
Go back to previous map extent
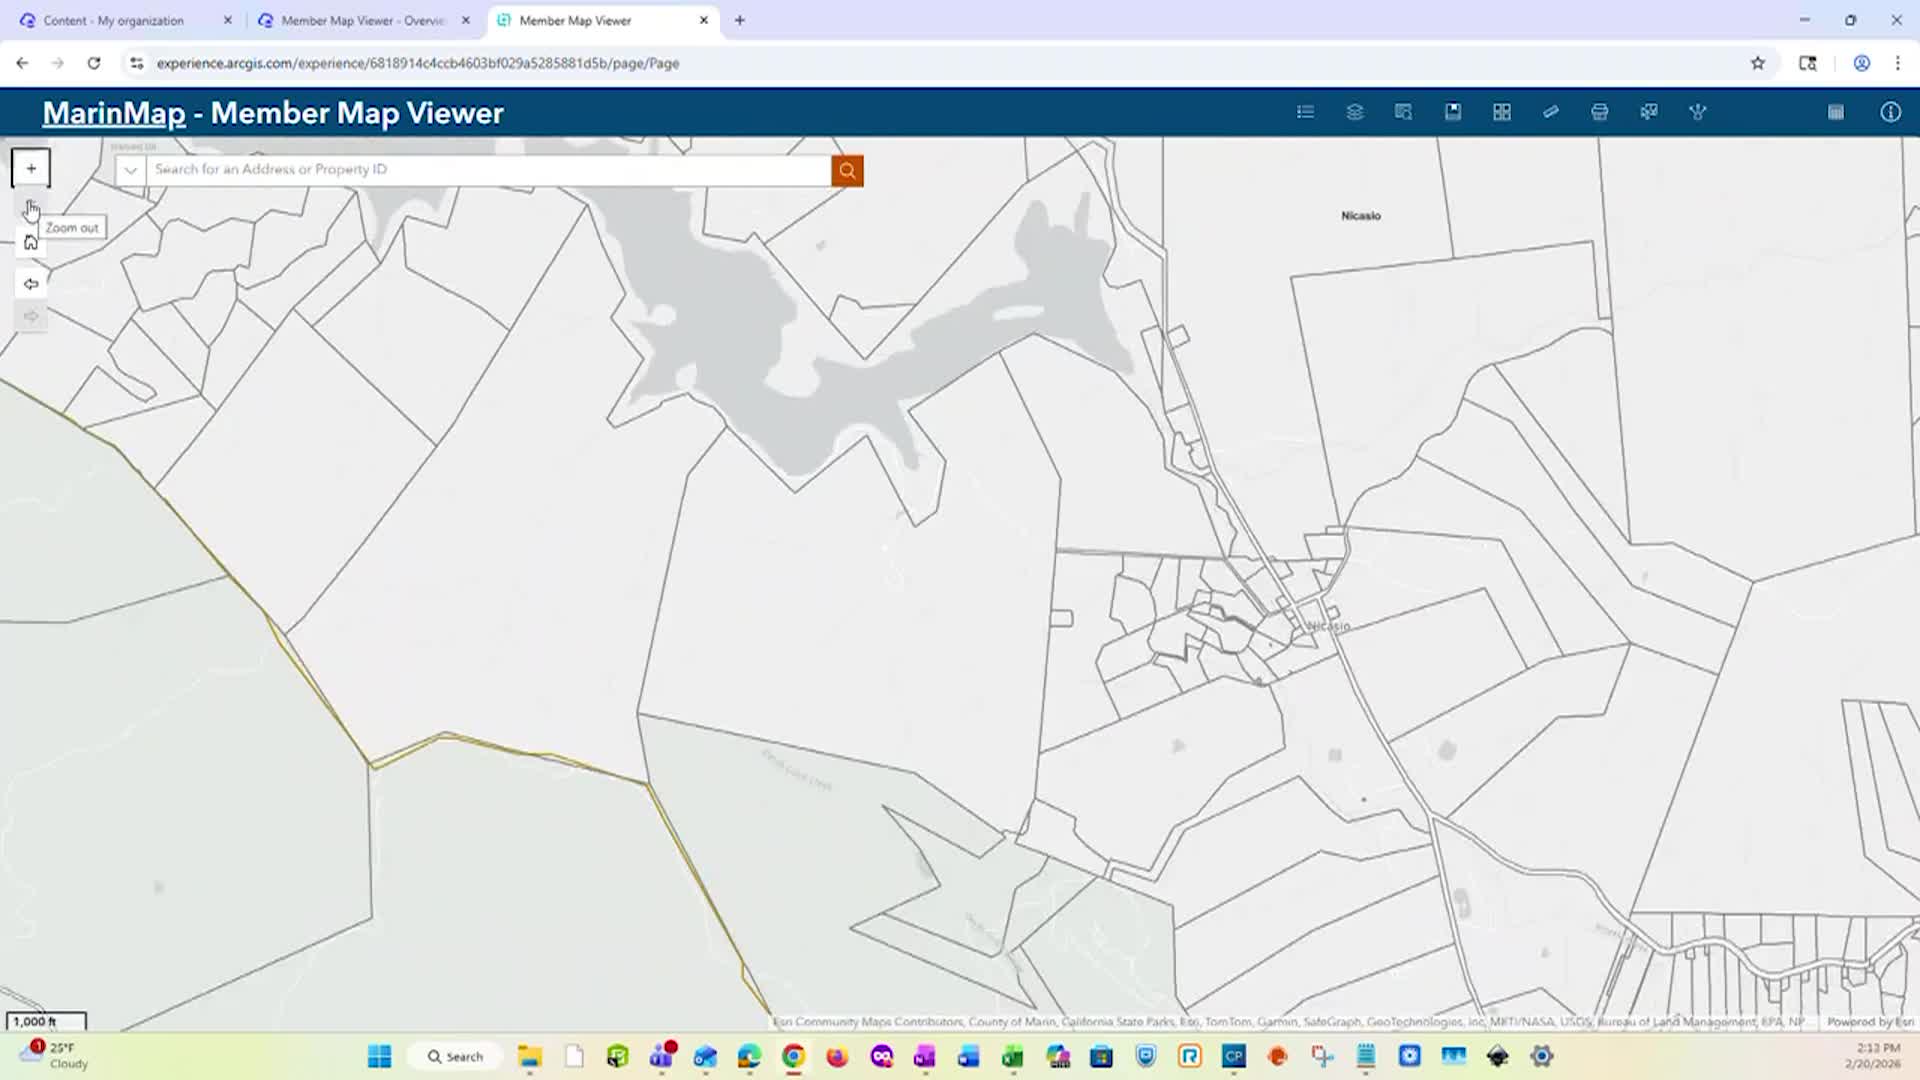click(30, 283)
